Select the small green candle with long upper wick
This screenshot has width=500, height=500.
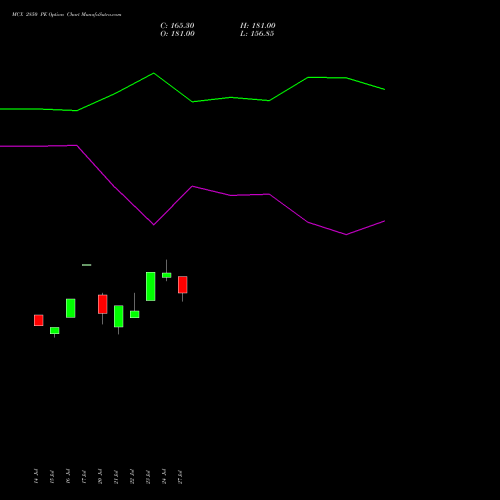point(135,314)
